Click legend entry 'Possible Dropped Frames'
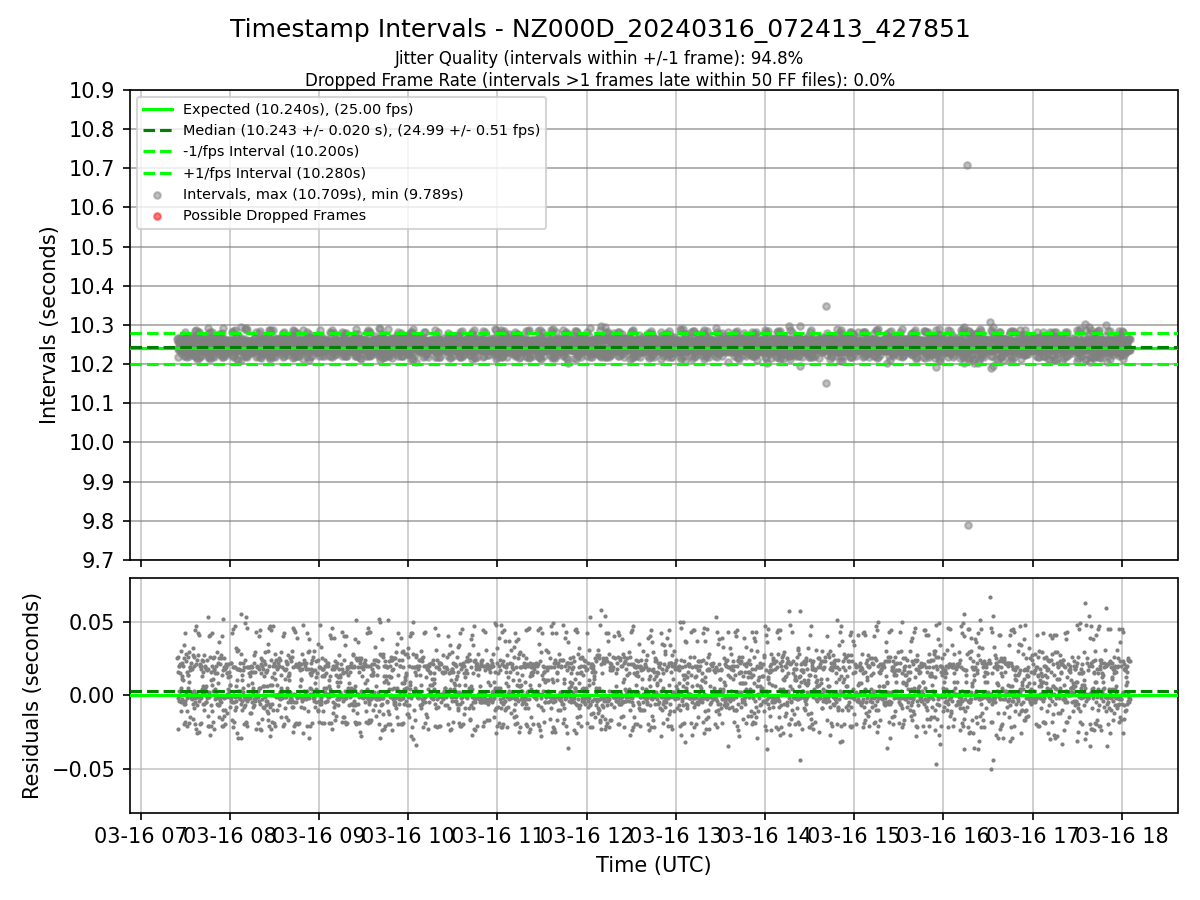 274,215
